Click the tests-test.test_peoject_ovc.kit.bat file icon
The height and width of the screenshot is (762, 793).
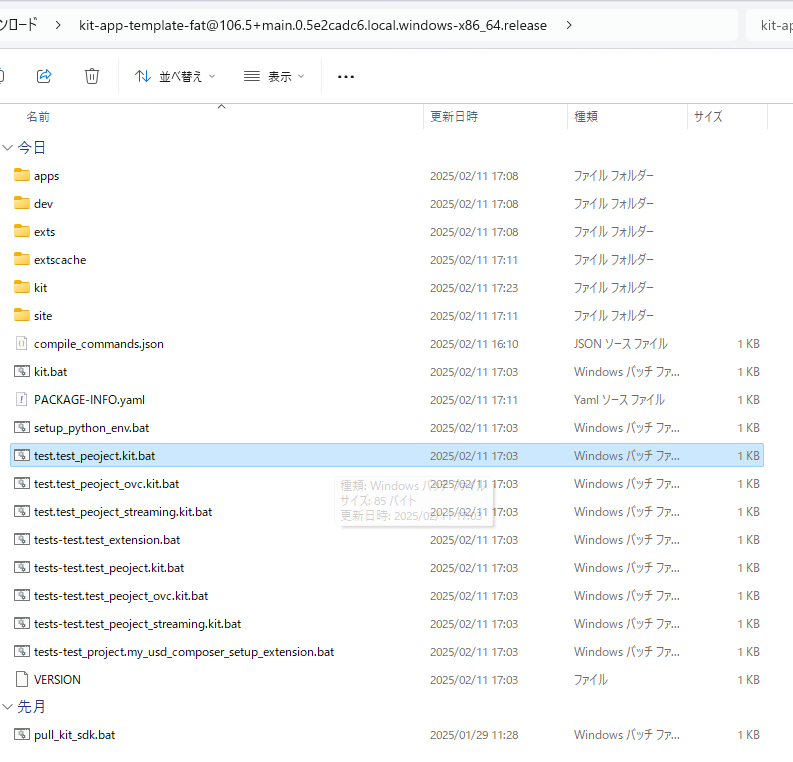point(21,596)
